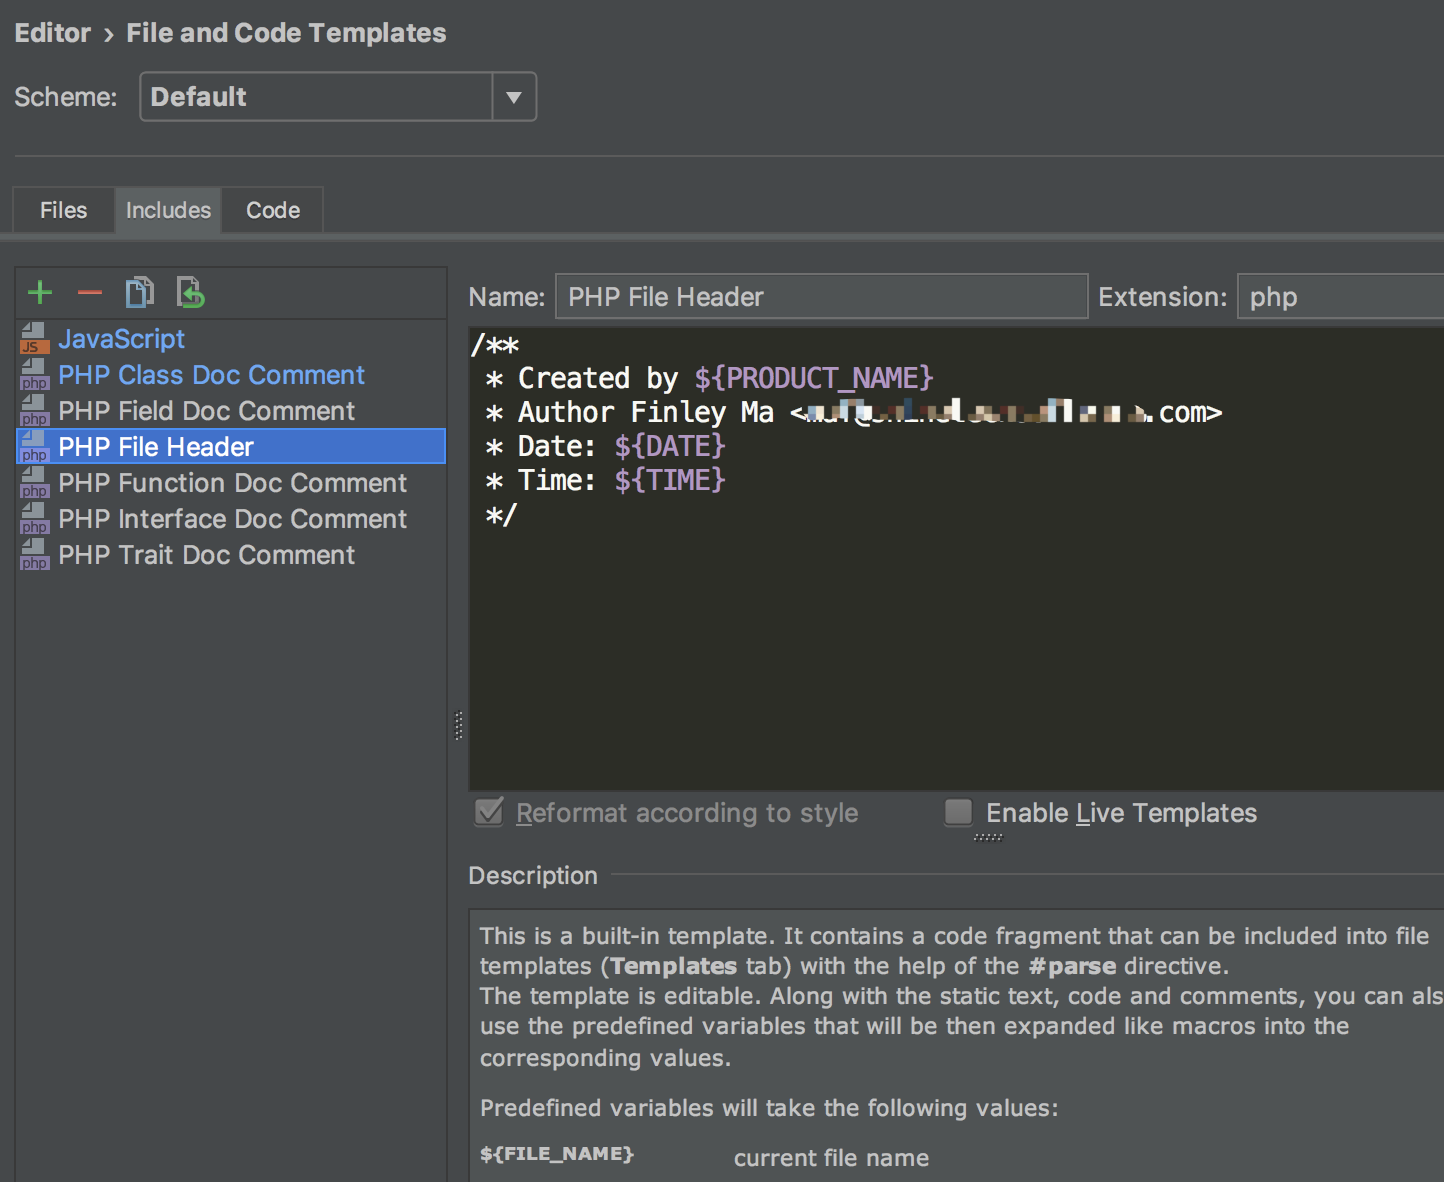The image size is (1444, 1182).
Task: Enable Live Templates checkbox
Action: [x=958, y=812]
